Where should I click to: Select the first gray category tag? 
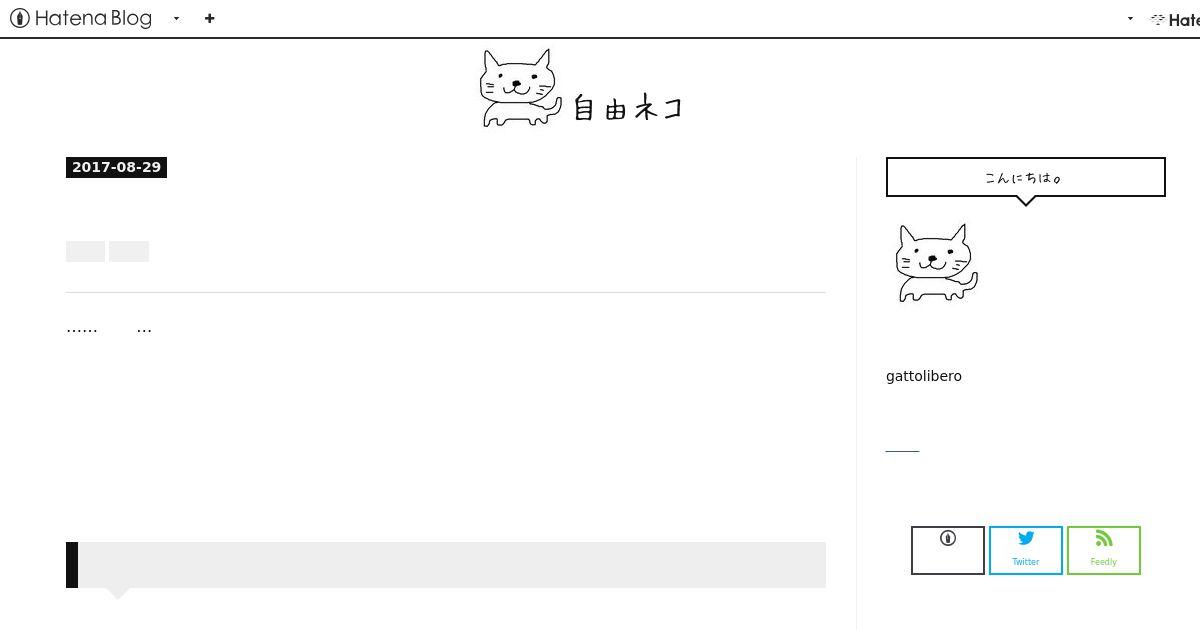(85, 251)
